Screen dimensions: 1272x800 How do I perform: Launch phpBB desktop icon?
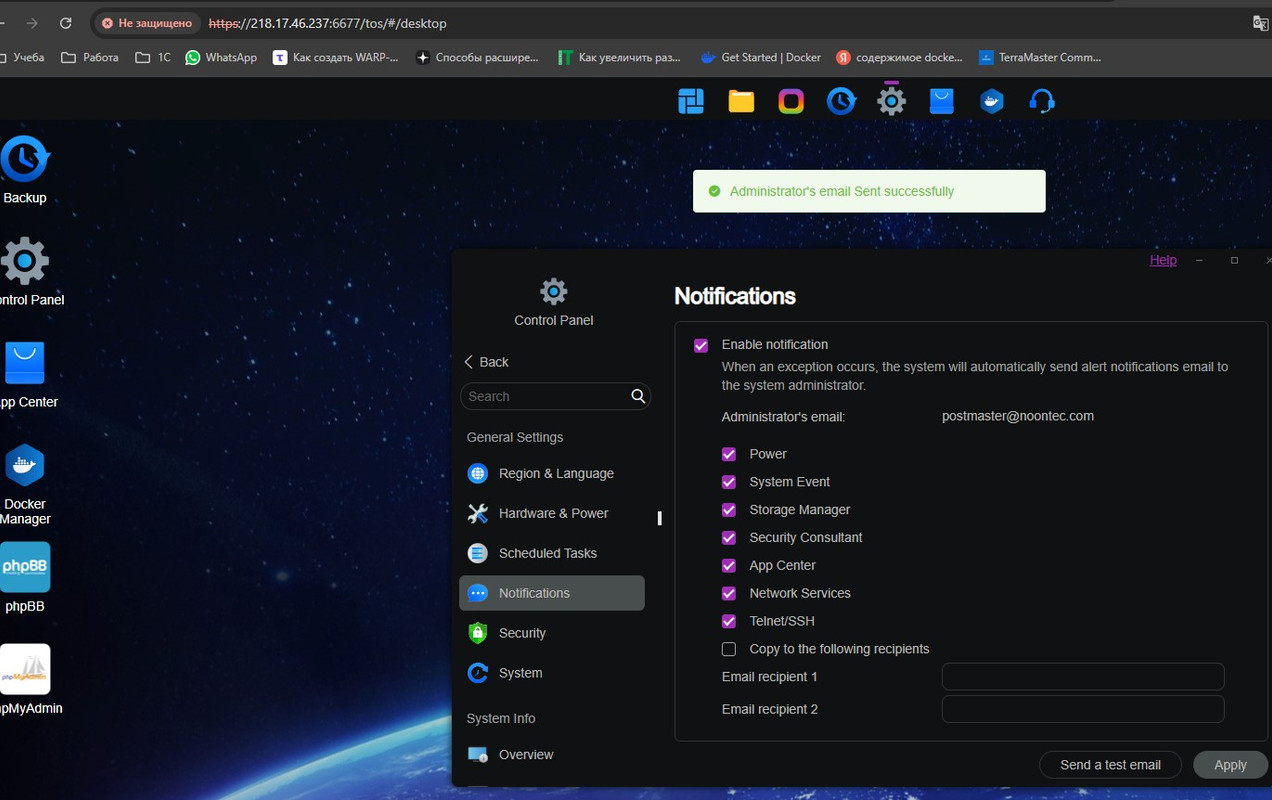(x=25, y=567)
